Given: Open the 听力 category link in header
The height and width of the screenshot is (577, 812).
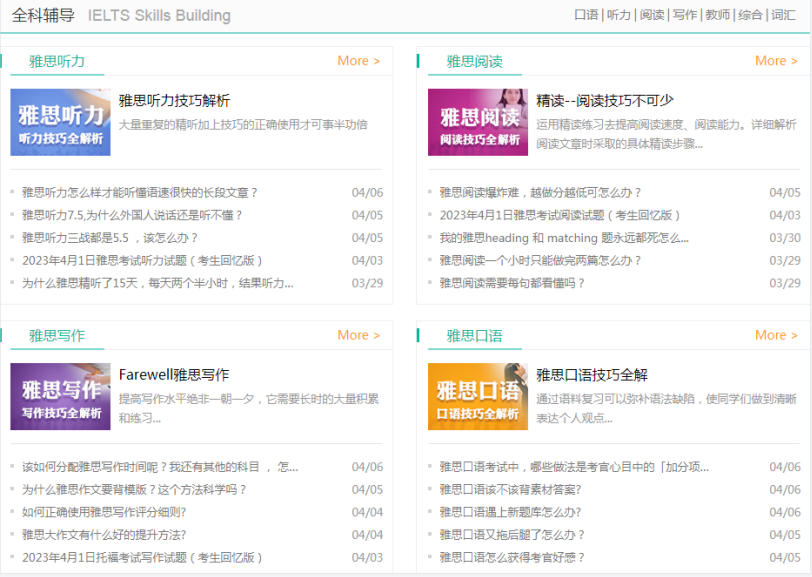Looking at the screenshot, I should (x=619, y=15).
